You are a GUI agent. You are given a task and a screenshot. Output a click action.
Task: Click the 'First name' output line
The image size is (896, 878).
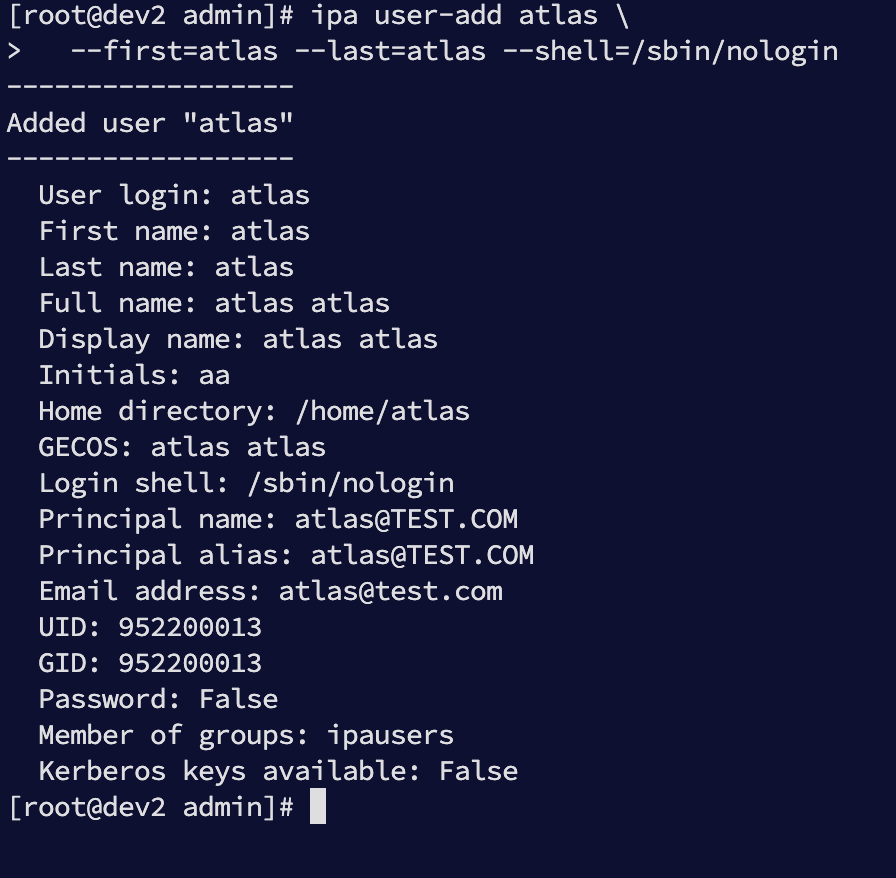pos(174,231)
